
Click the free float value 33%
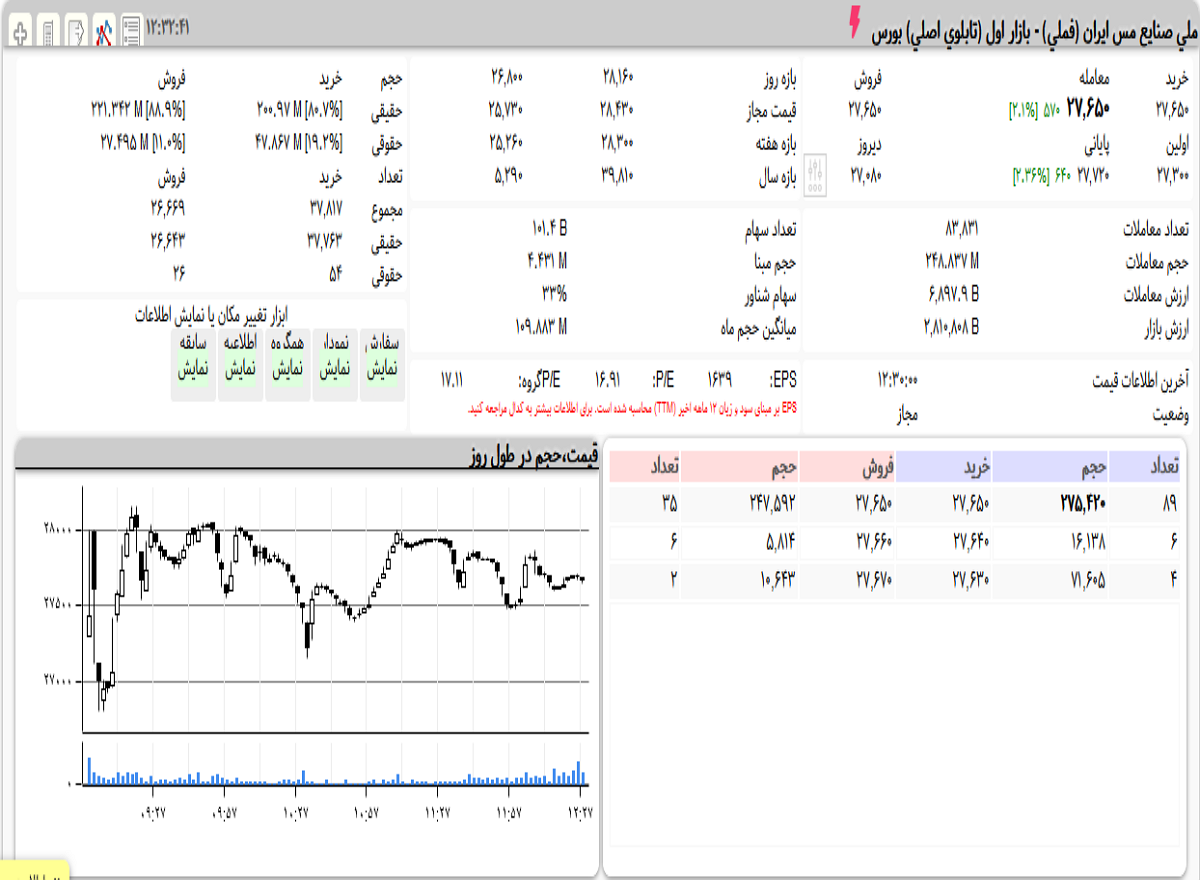pos(554,294)
